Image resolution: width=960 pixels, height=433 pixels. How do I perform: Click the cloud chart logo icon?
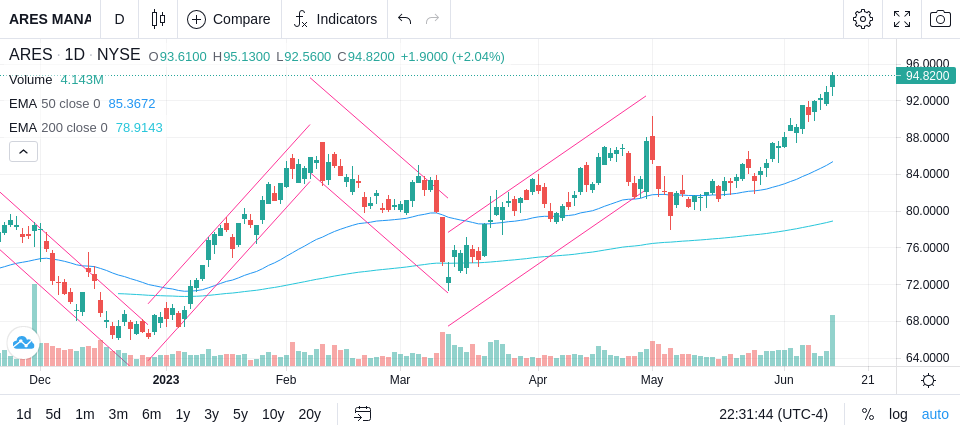pyautogui.click(x=23, y=342)
